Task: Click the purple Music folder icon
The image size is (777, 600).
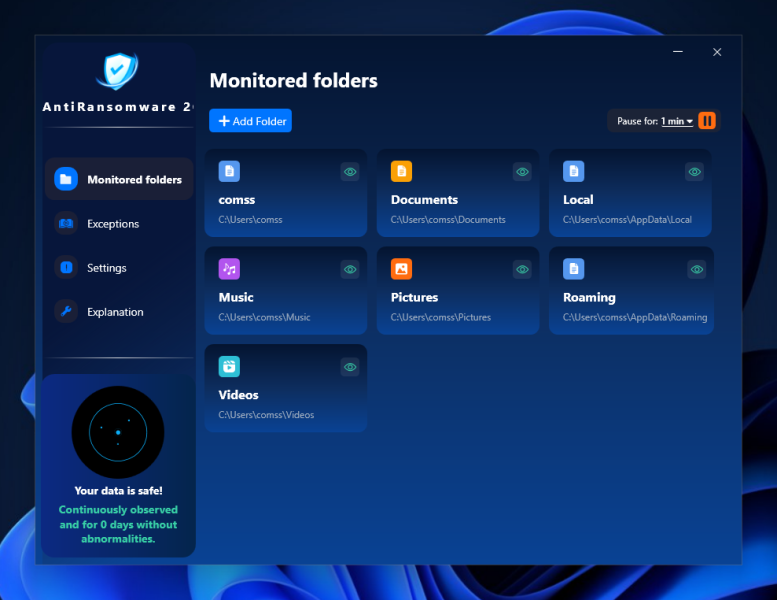Action: coord(229,269)
